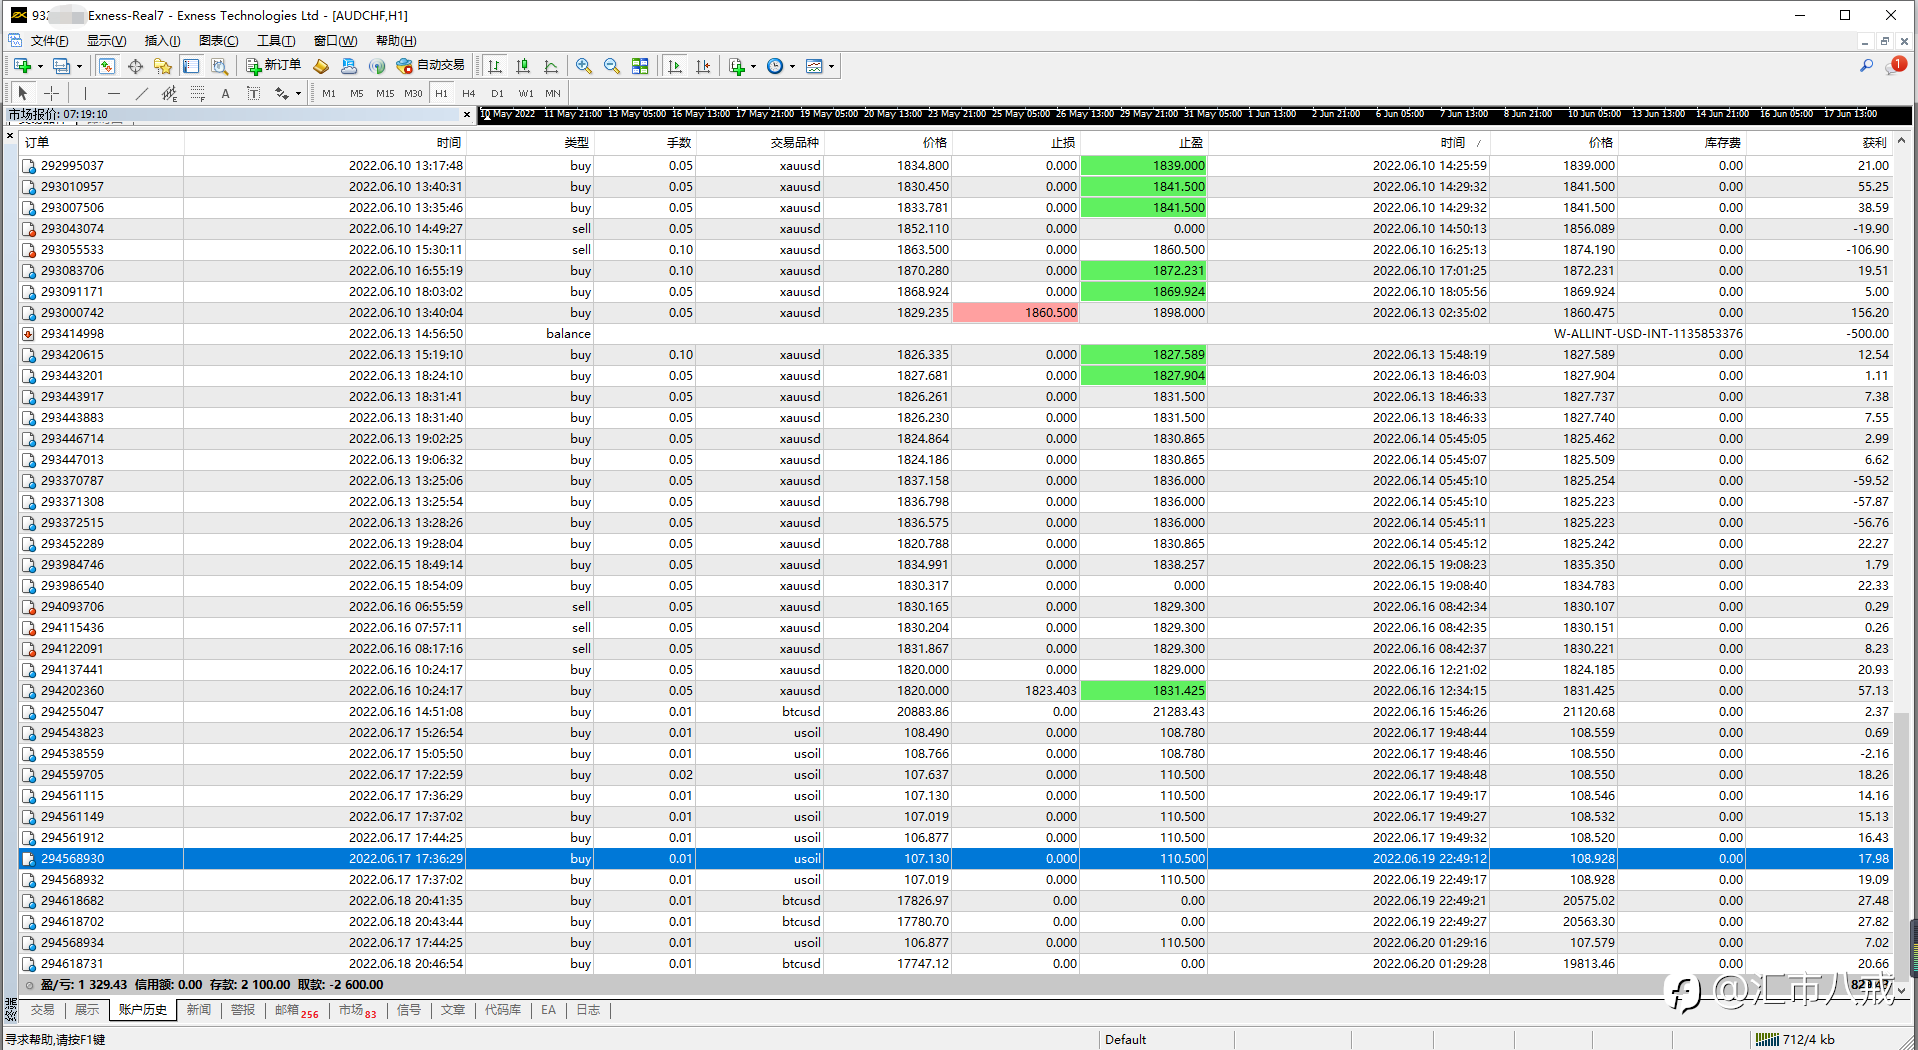Draw a horizontal line
The width and height of the screenshot is (1918, 1050).
[114, 93]
